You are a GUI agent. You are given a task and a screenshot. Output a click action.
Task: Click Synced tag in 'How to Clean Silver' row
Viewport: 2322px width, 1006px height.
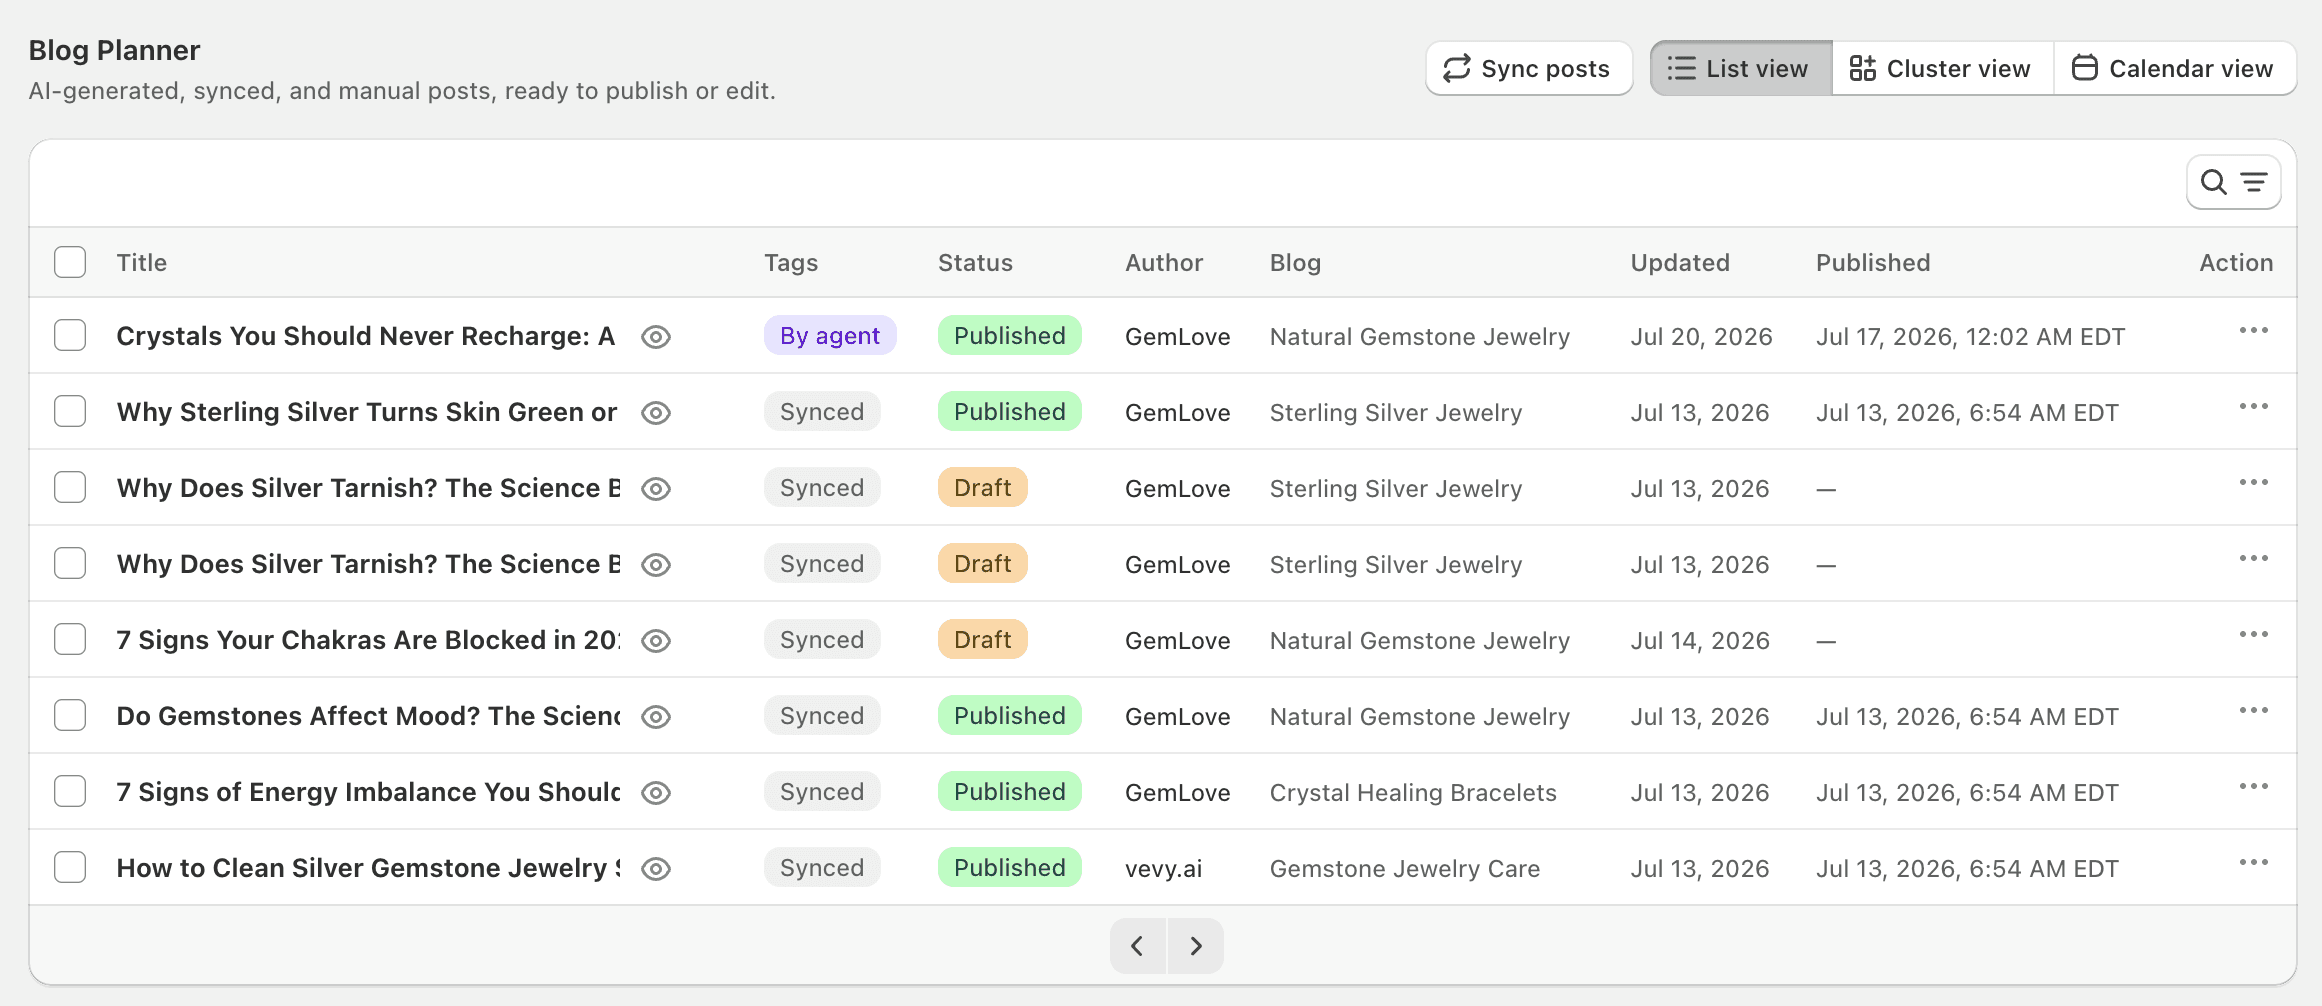(x=822, y=868)
